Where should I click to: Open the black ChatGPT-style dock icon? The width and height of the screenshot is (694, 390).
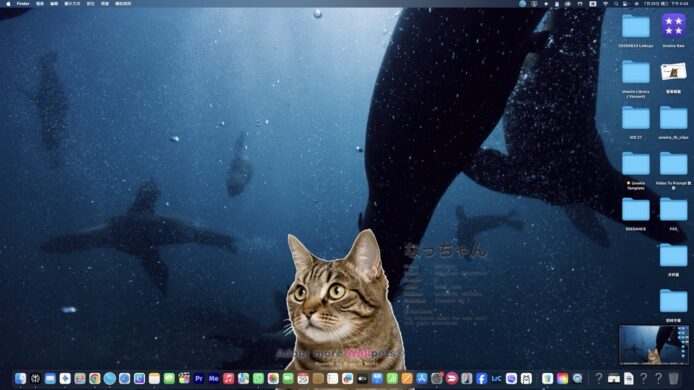pyautogui.click(x=35, y=378)
